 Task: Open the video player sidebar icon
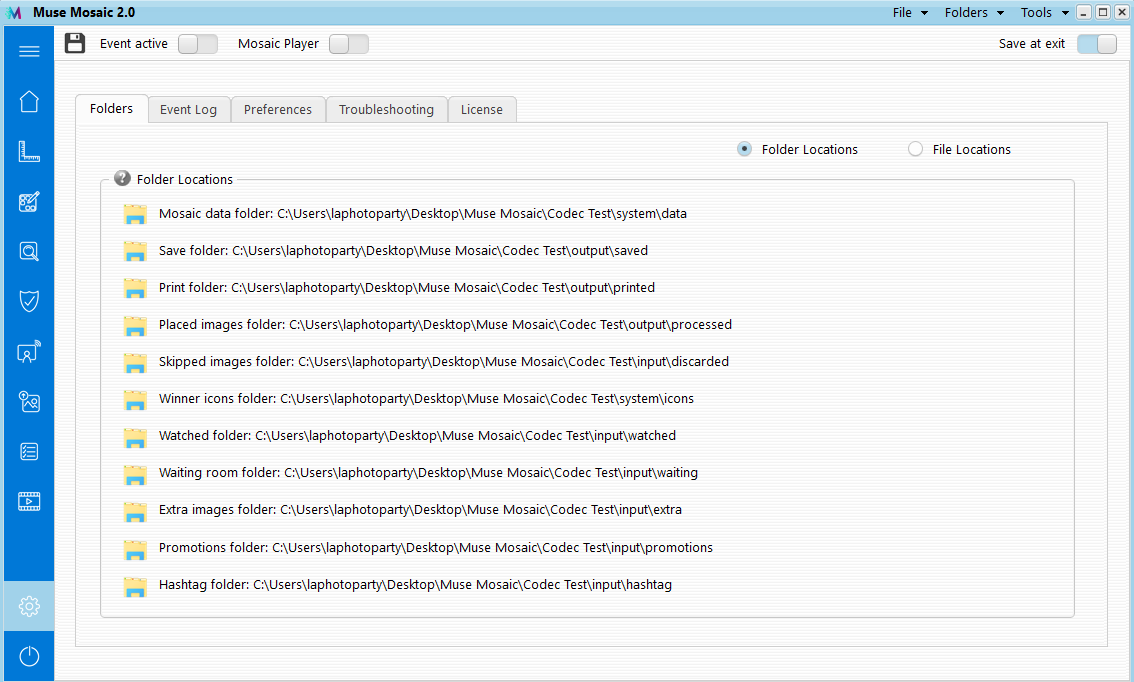point(29,501)
